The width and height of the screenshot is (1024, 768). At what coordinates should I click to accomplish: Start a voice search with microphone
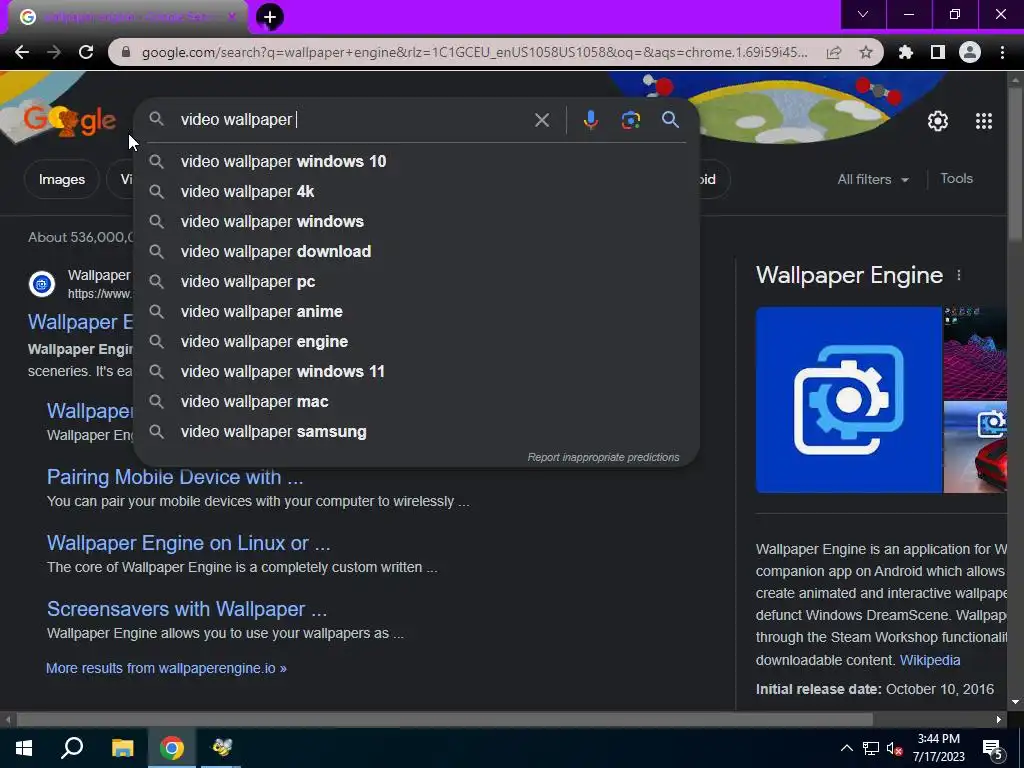pos(590,120)
